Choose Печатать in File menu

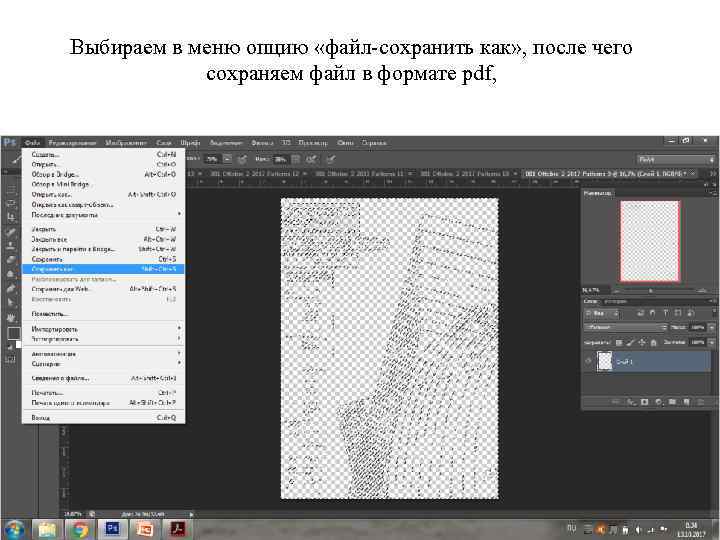tap(103, 393)
